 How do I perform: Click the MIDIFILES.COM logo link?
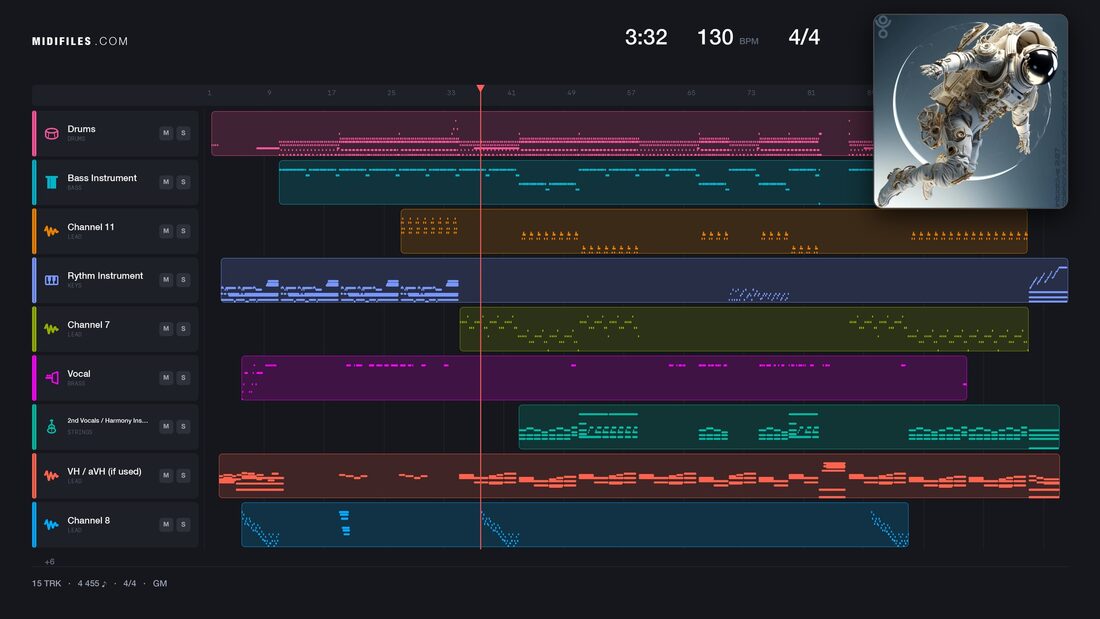click(80, 41)
